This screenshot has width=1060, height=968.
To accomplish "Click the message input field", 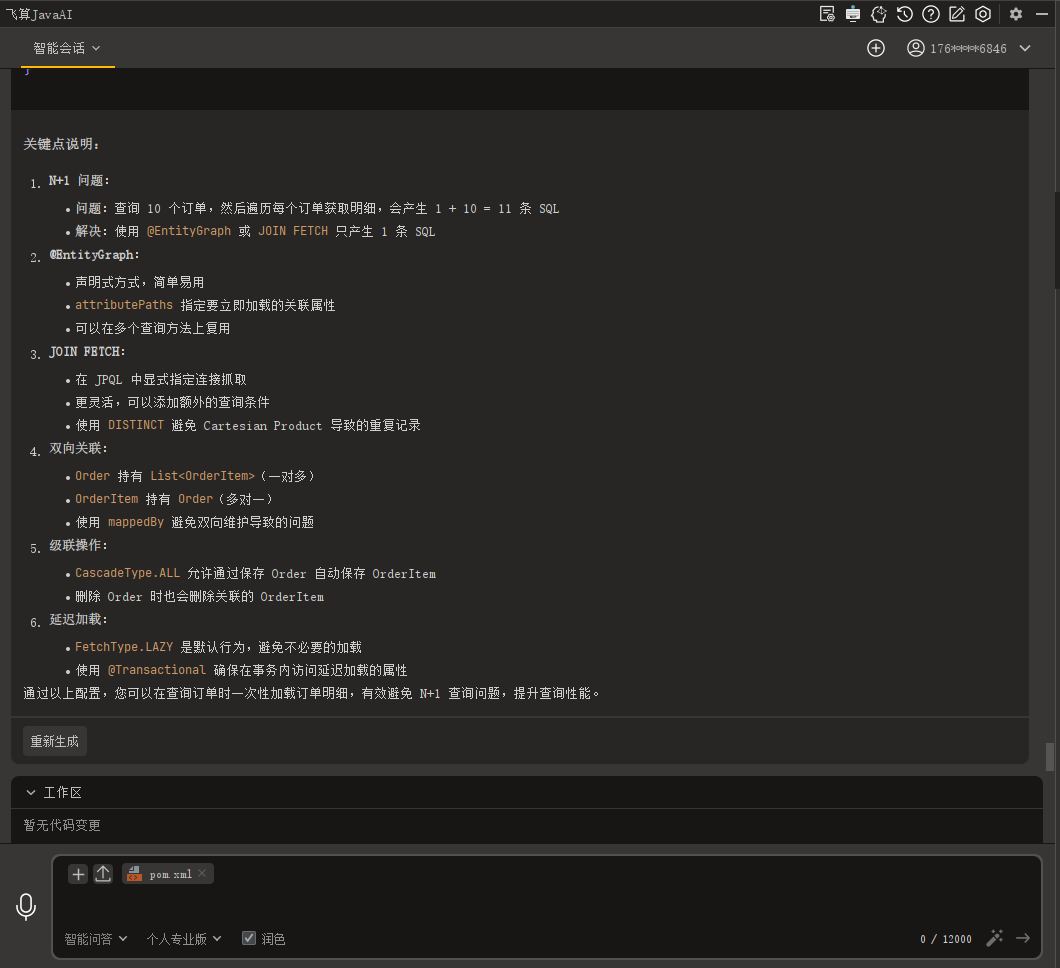I will coord(546,906).
